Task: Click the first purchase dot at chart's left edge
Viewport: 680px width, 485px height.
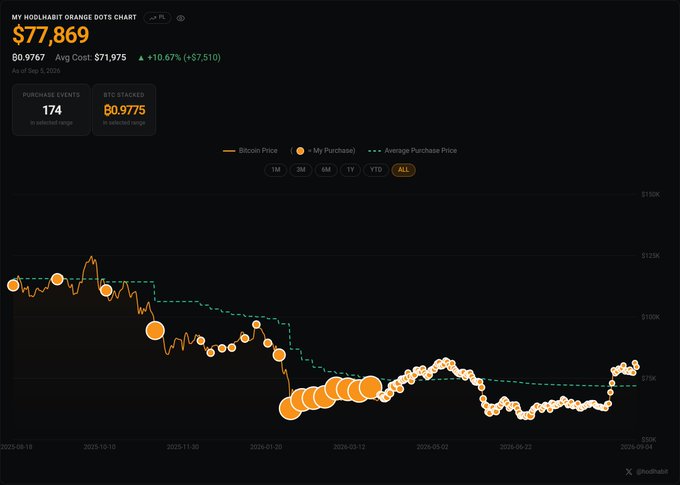Action: point(13,285)
